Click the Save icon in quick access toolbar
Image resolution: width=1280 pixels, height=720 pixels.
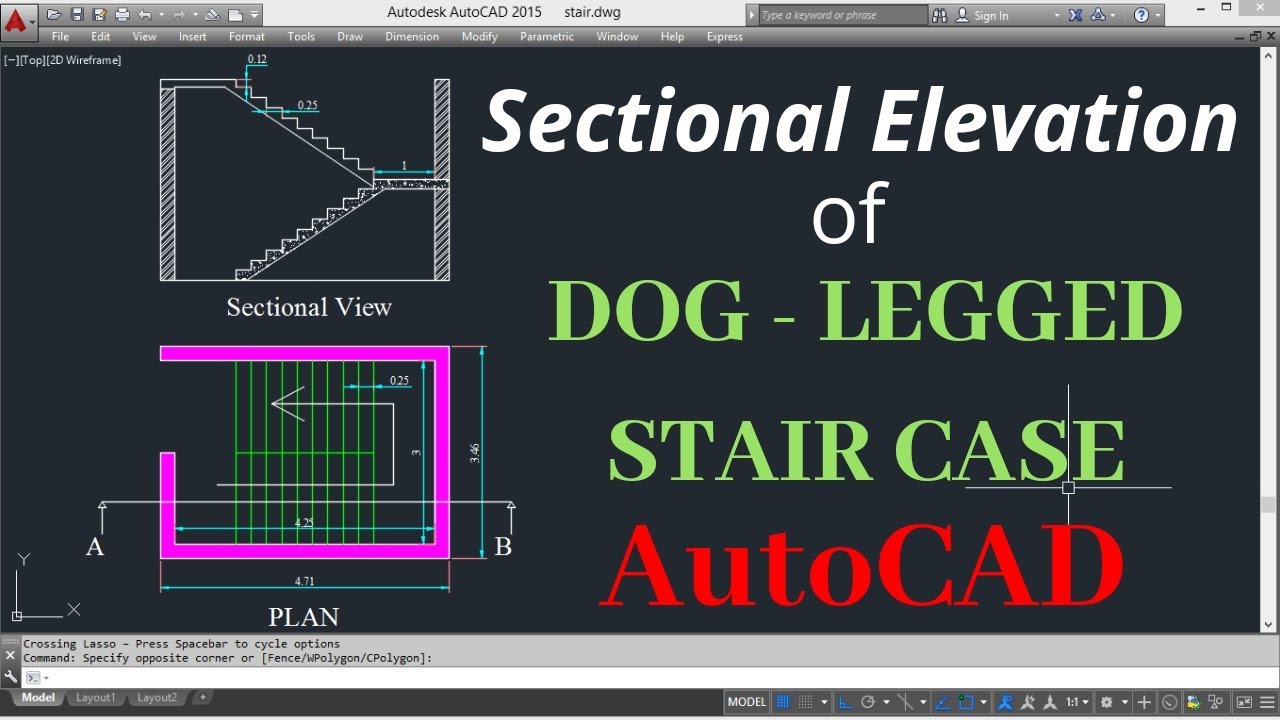(x=78, y=15)
